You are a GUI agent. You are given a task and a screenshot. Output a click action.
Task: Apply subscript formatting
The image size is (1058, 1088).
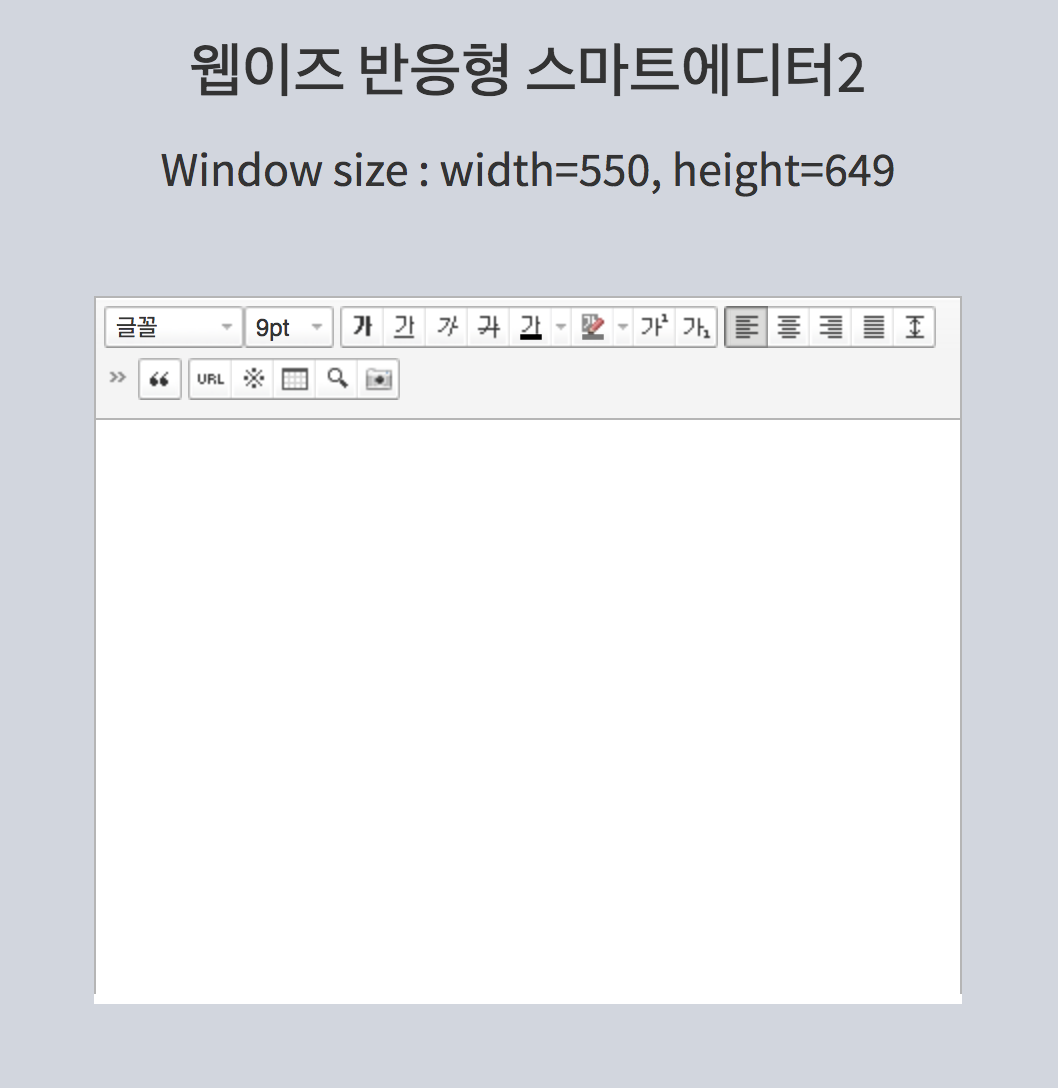point(696,327)
